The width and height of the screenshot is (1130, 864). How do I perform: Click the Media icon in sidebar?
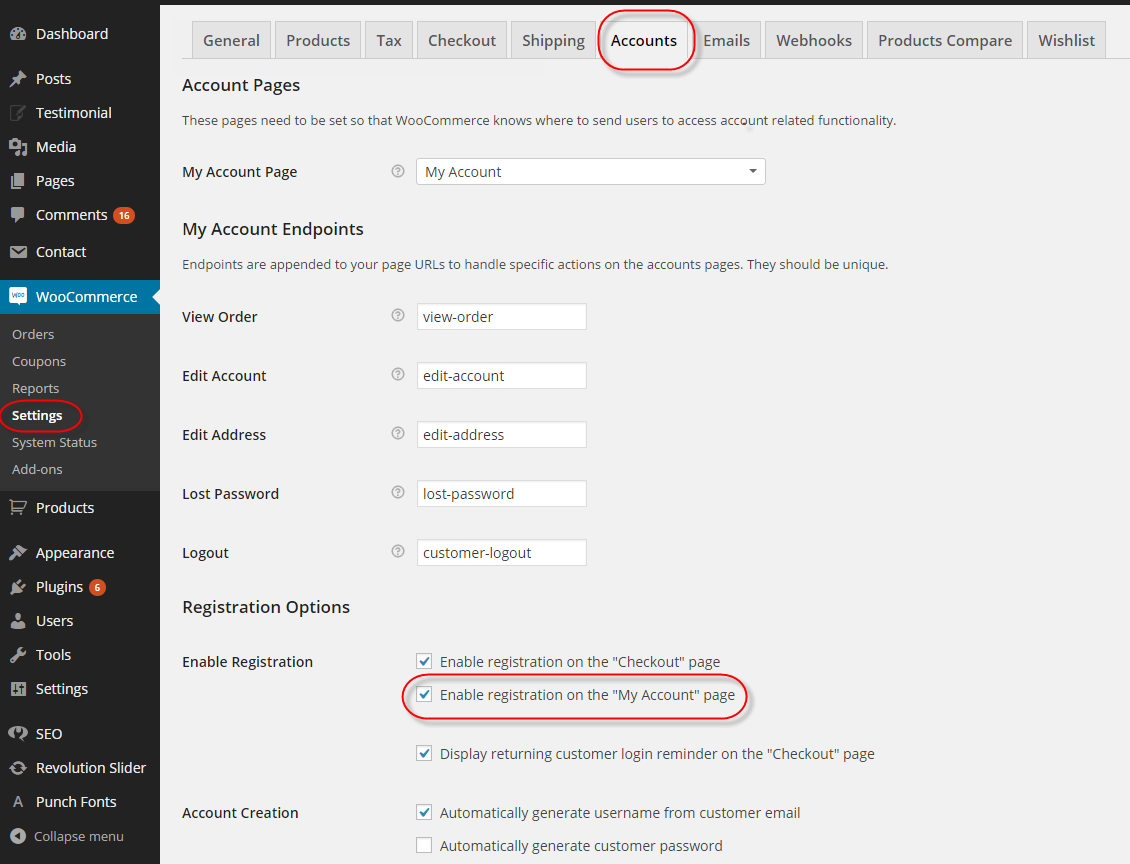[18, 147]
